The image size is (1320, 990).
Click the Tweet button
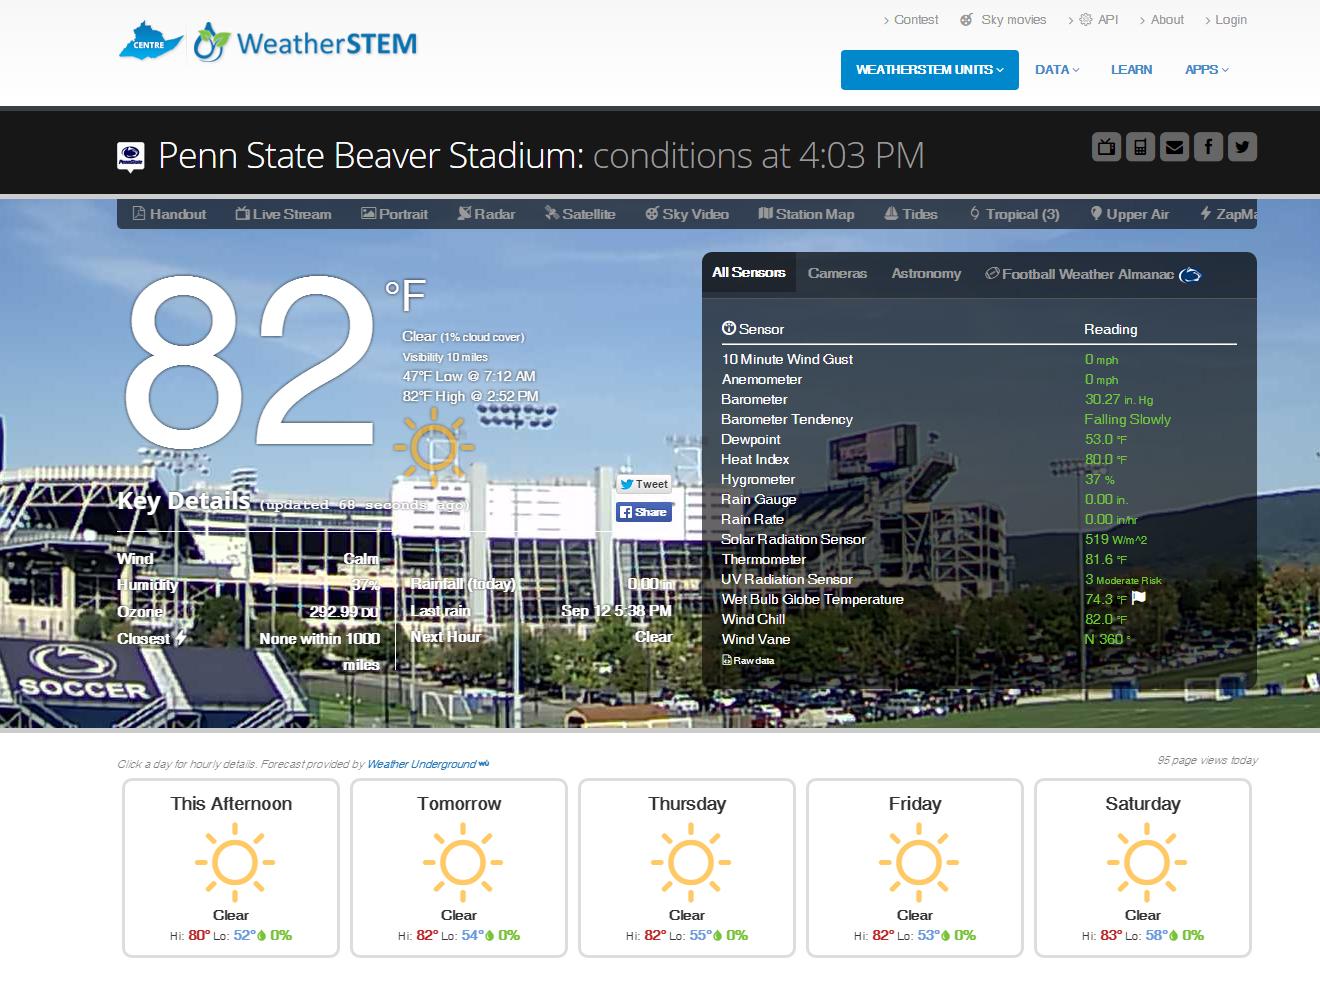643,484
